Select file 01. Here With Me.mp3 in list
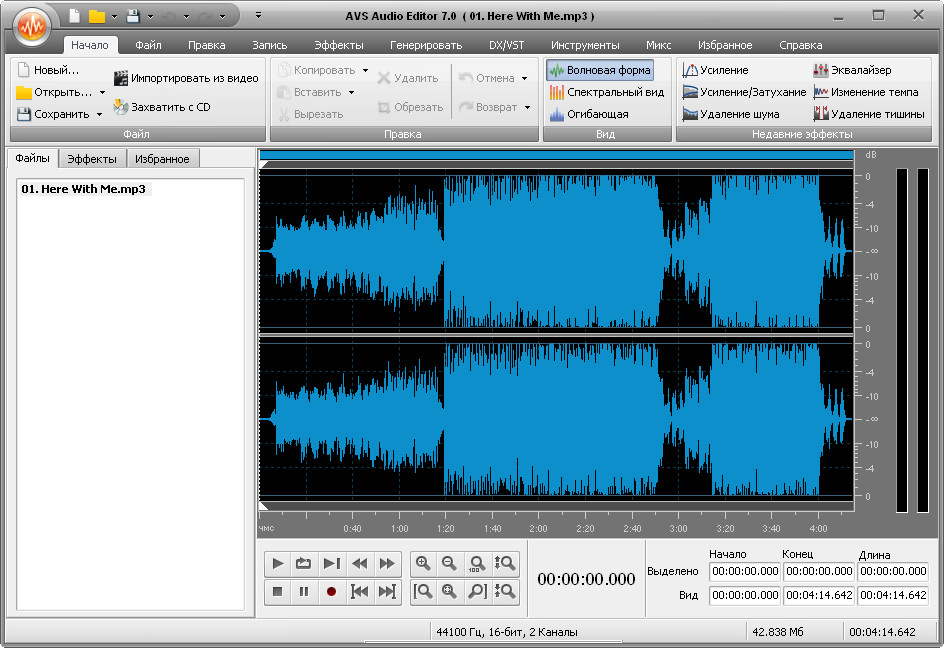Viewport: 944px width, 648px height. (84, 189)
